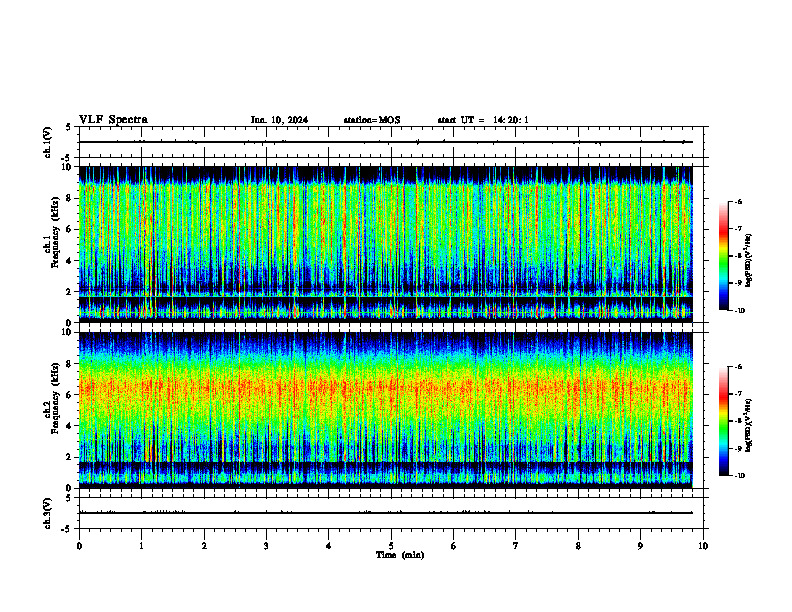
Task: Click the "start UT = 14:20: 1" text
Action: pyautogui.click(x=483, y=120)
